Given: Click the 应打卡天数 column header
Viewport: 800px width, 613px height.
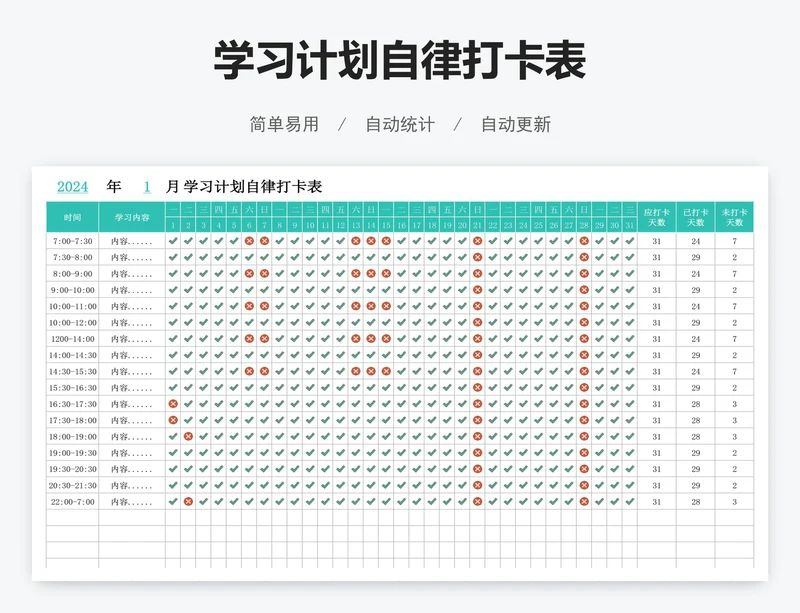Looking at the screenshot, I should (657, 217).
